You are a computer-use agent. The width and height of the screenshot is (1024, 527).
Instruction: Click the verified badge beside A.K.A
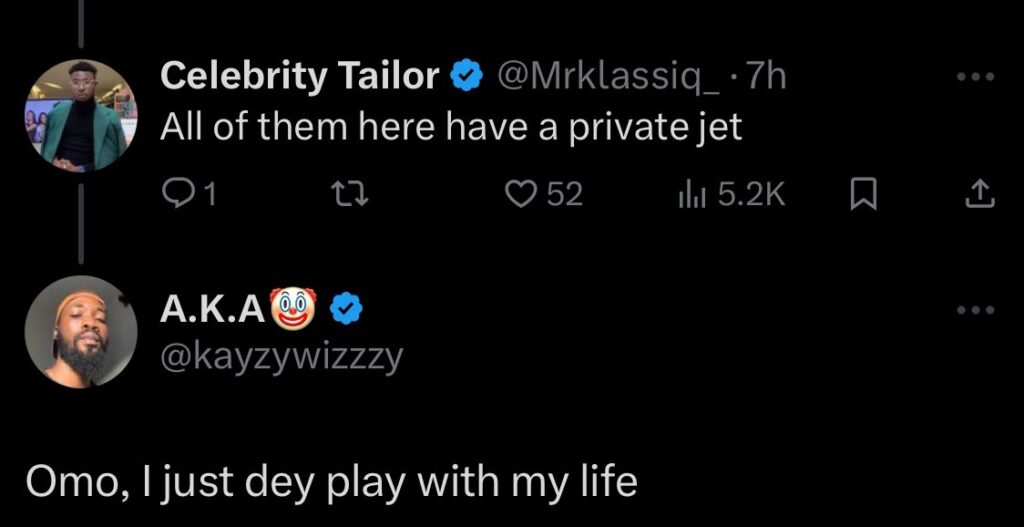pyautogui.click(x=345, y=311)
